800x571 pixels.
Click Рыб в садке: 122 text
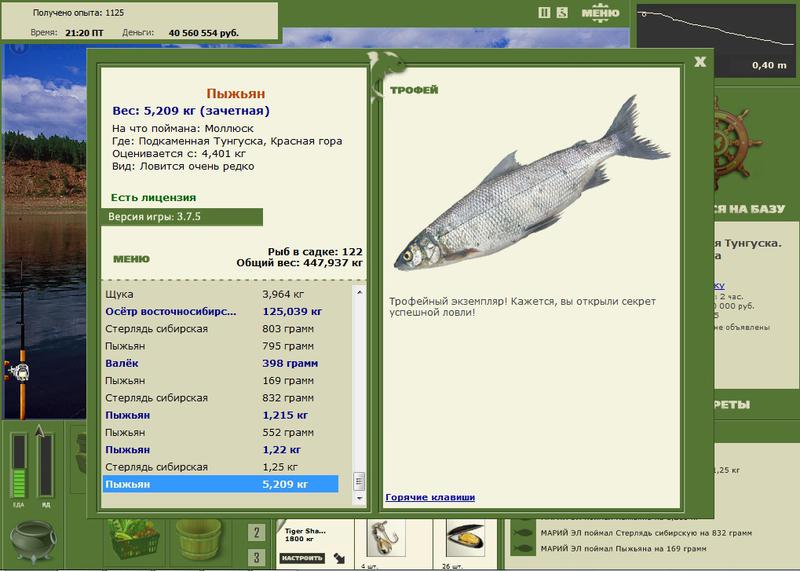pyautogui.click(x=315, y=252)
